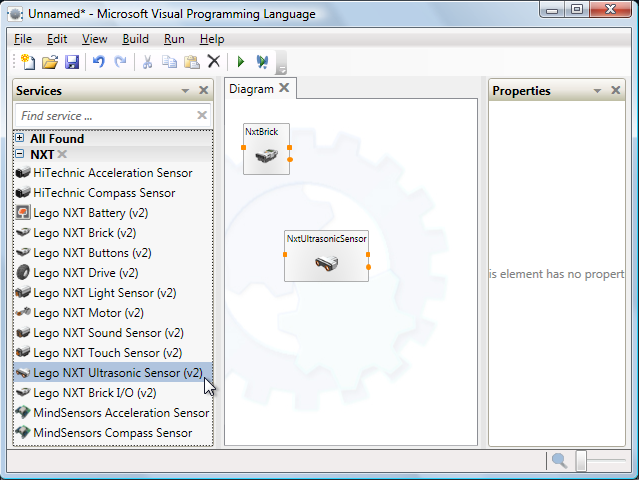
Task: Select Lego NXT Light Sensor (v2) service
Action: [x=113, y=293]
